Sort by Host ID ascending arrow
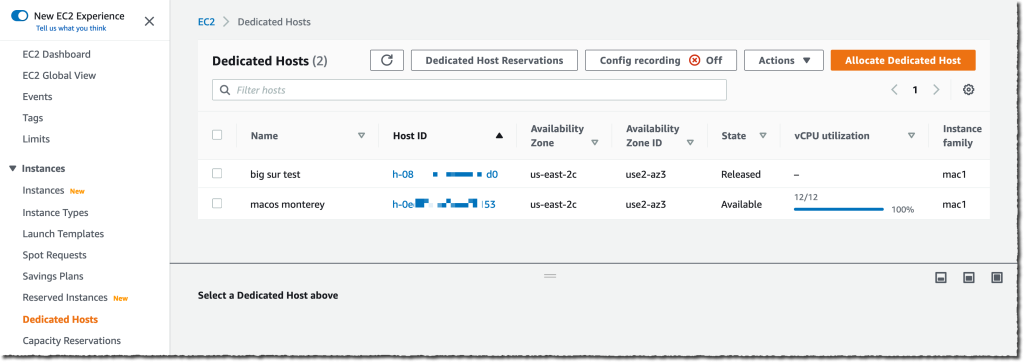This screenshot has width=1024, height=362. 499,136
